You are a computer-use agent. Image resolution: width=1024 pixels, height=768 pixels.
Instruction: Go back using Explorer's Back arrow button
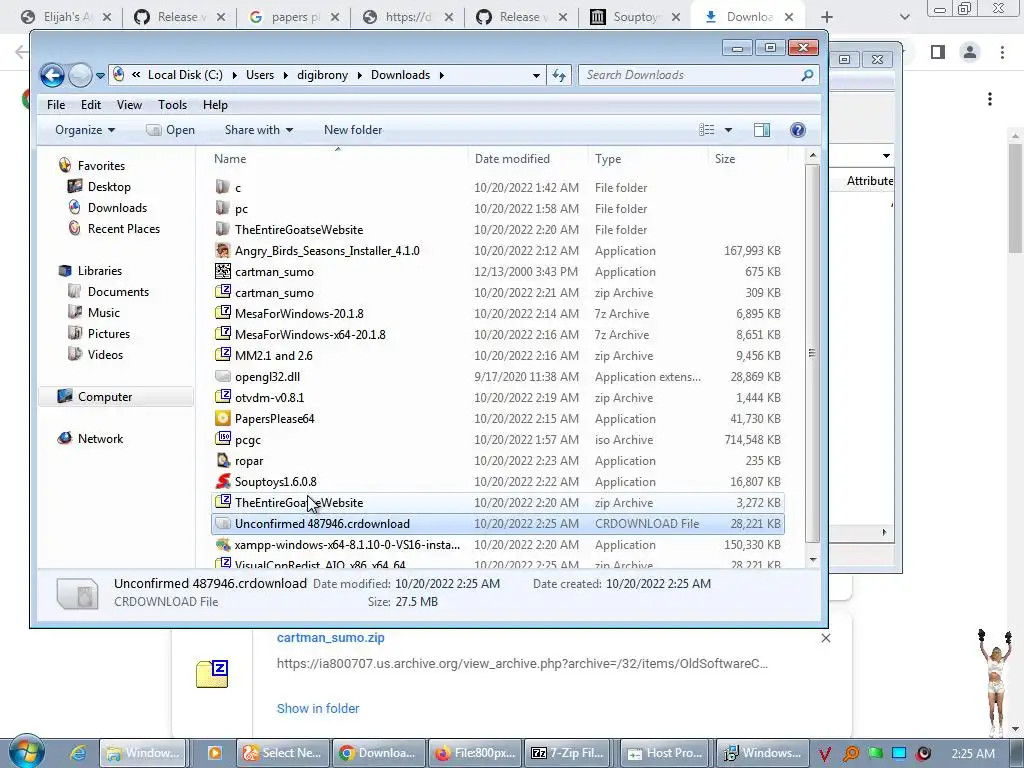point(52,75)
